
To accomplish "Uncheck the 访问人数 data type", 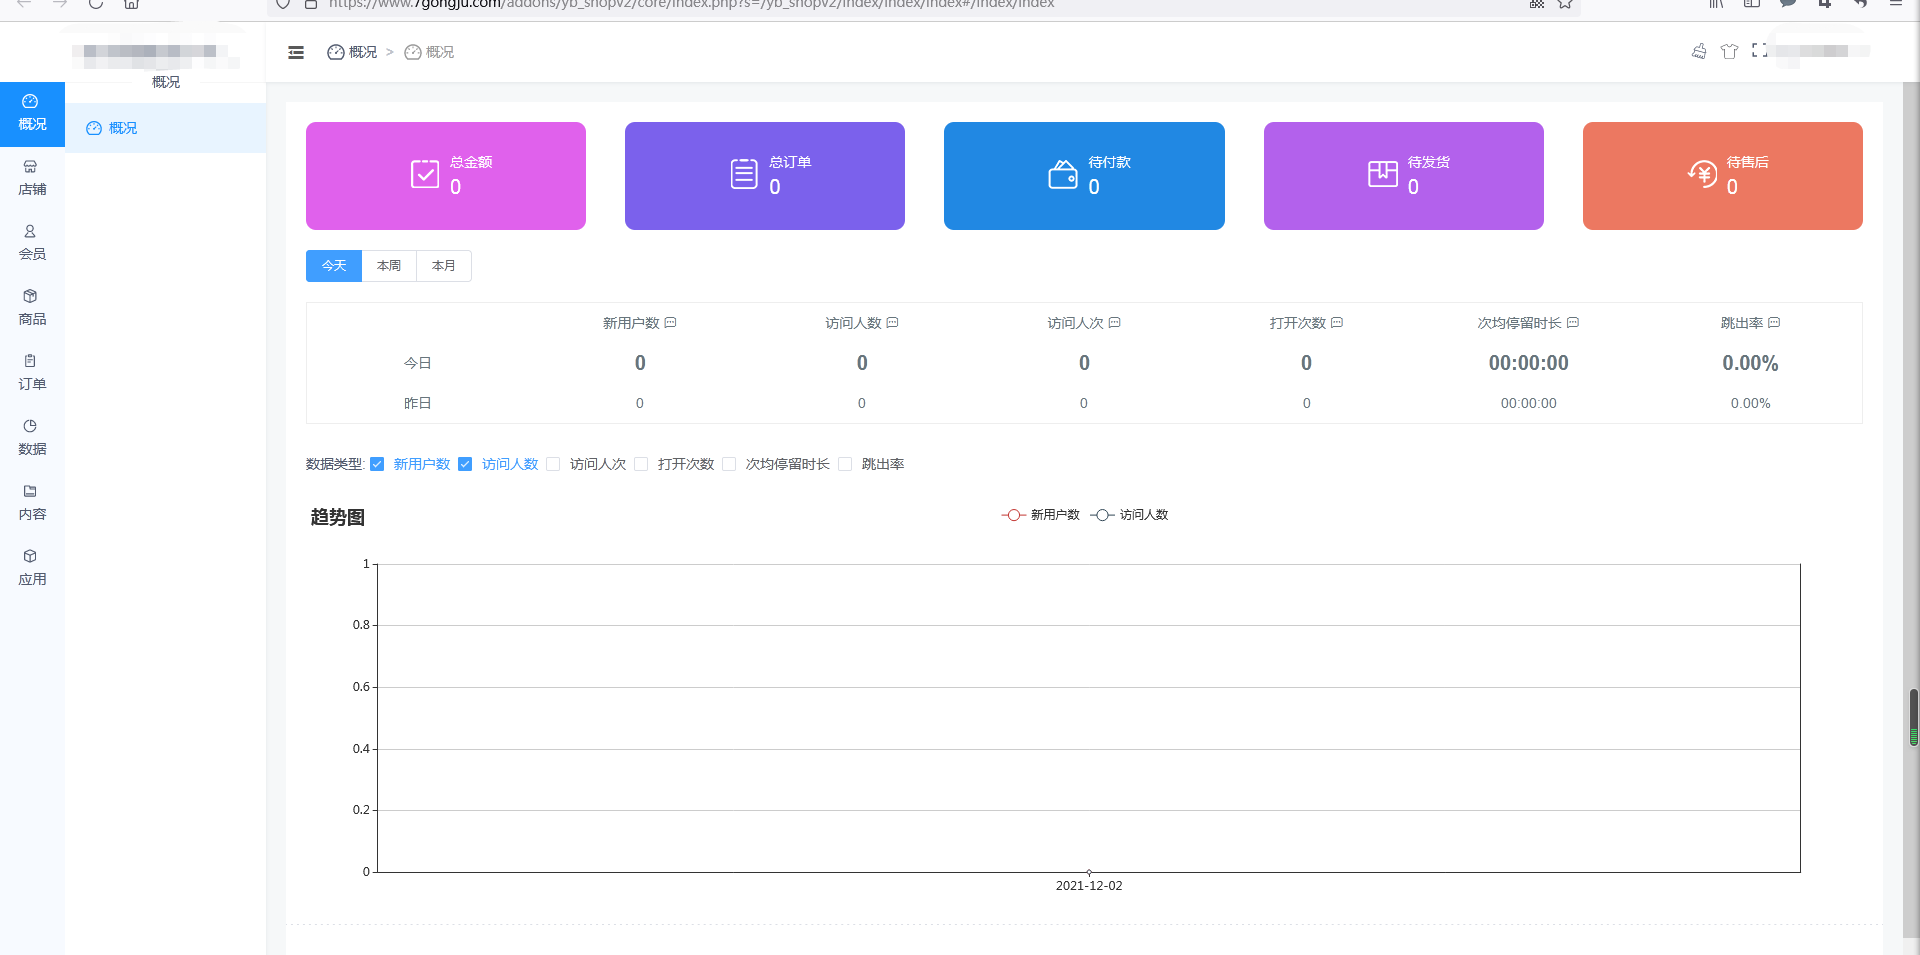I will (465, 464).
